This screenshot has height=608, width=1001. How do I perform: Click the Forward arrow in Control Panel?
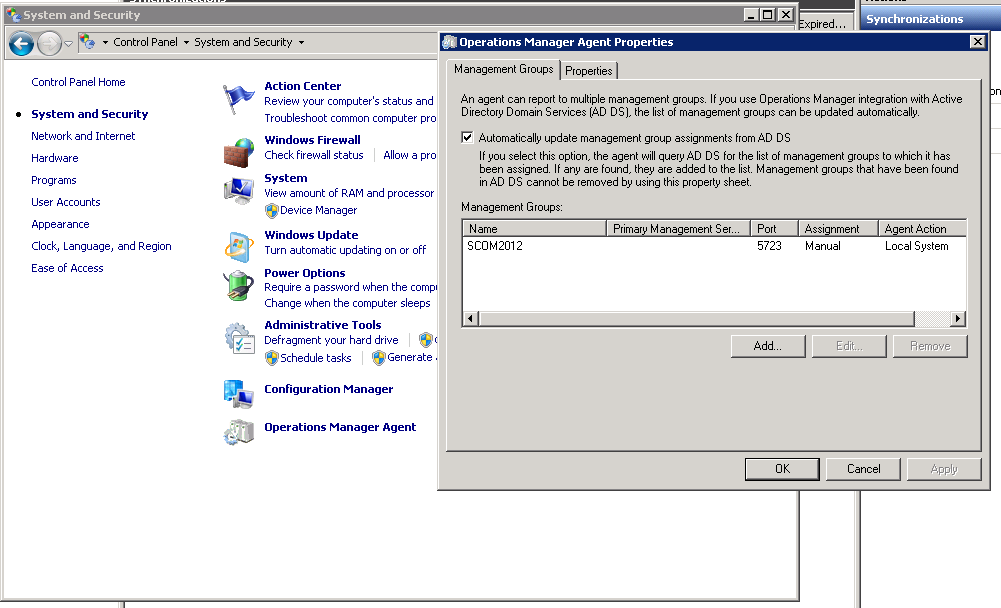(49, 43)
